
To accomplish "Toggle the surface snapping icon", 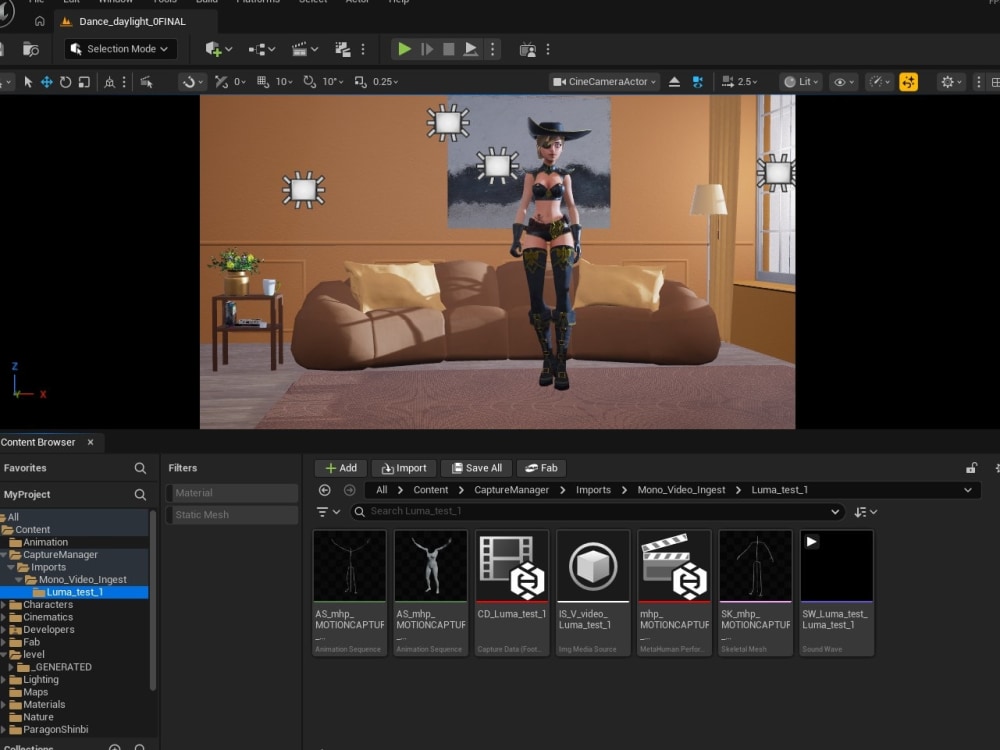I will point(147,82).
